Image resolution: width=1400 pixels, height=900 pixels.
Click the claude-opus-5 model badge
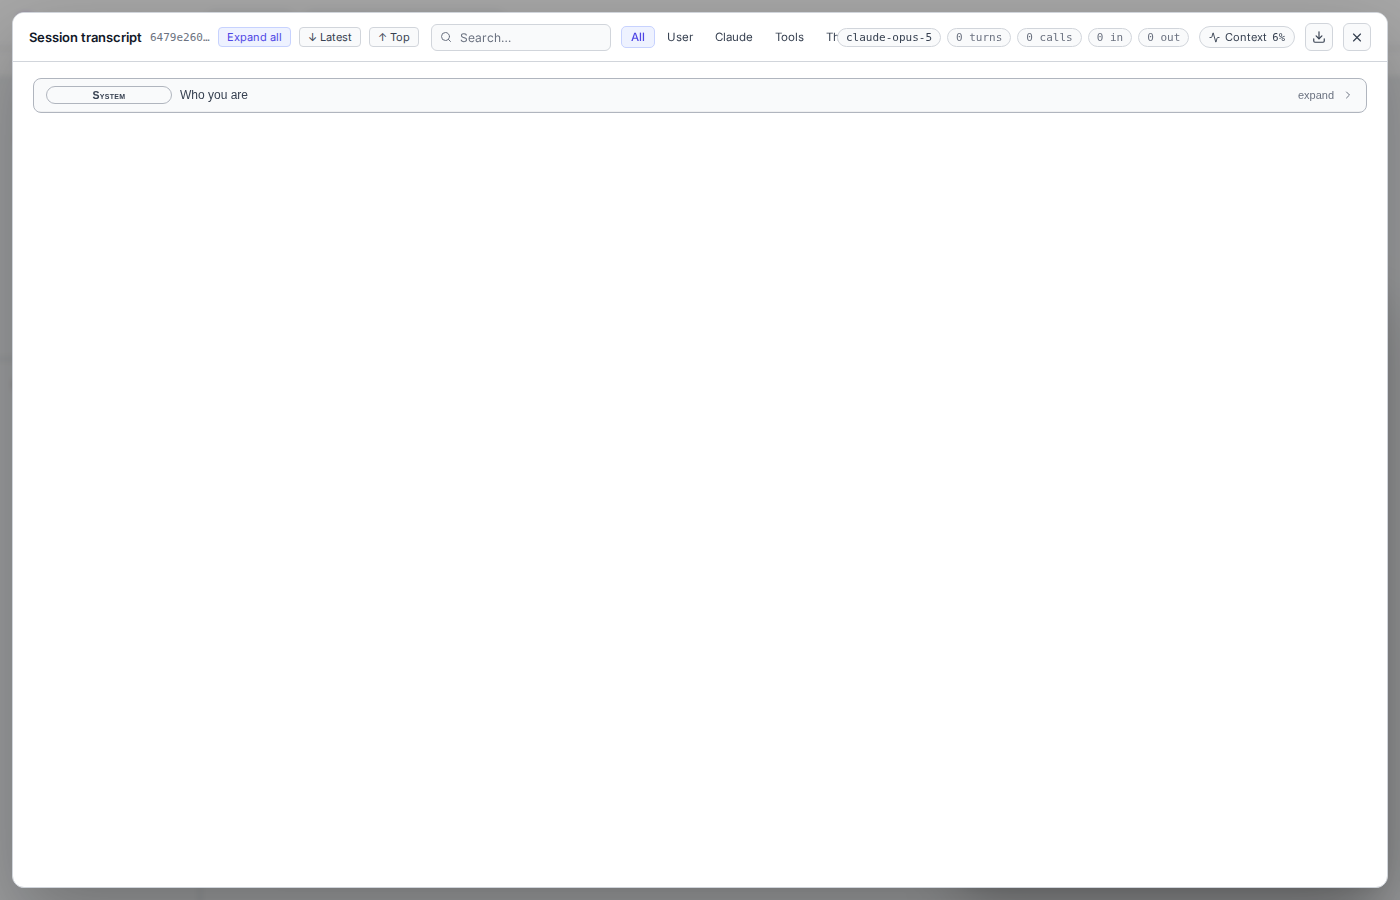pyautogui.click(x=889, y=37)
